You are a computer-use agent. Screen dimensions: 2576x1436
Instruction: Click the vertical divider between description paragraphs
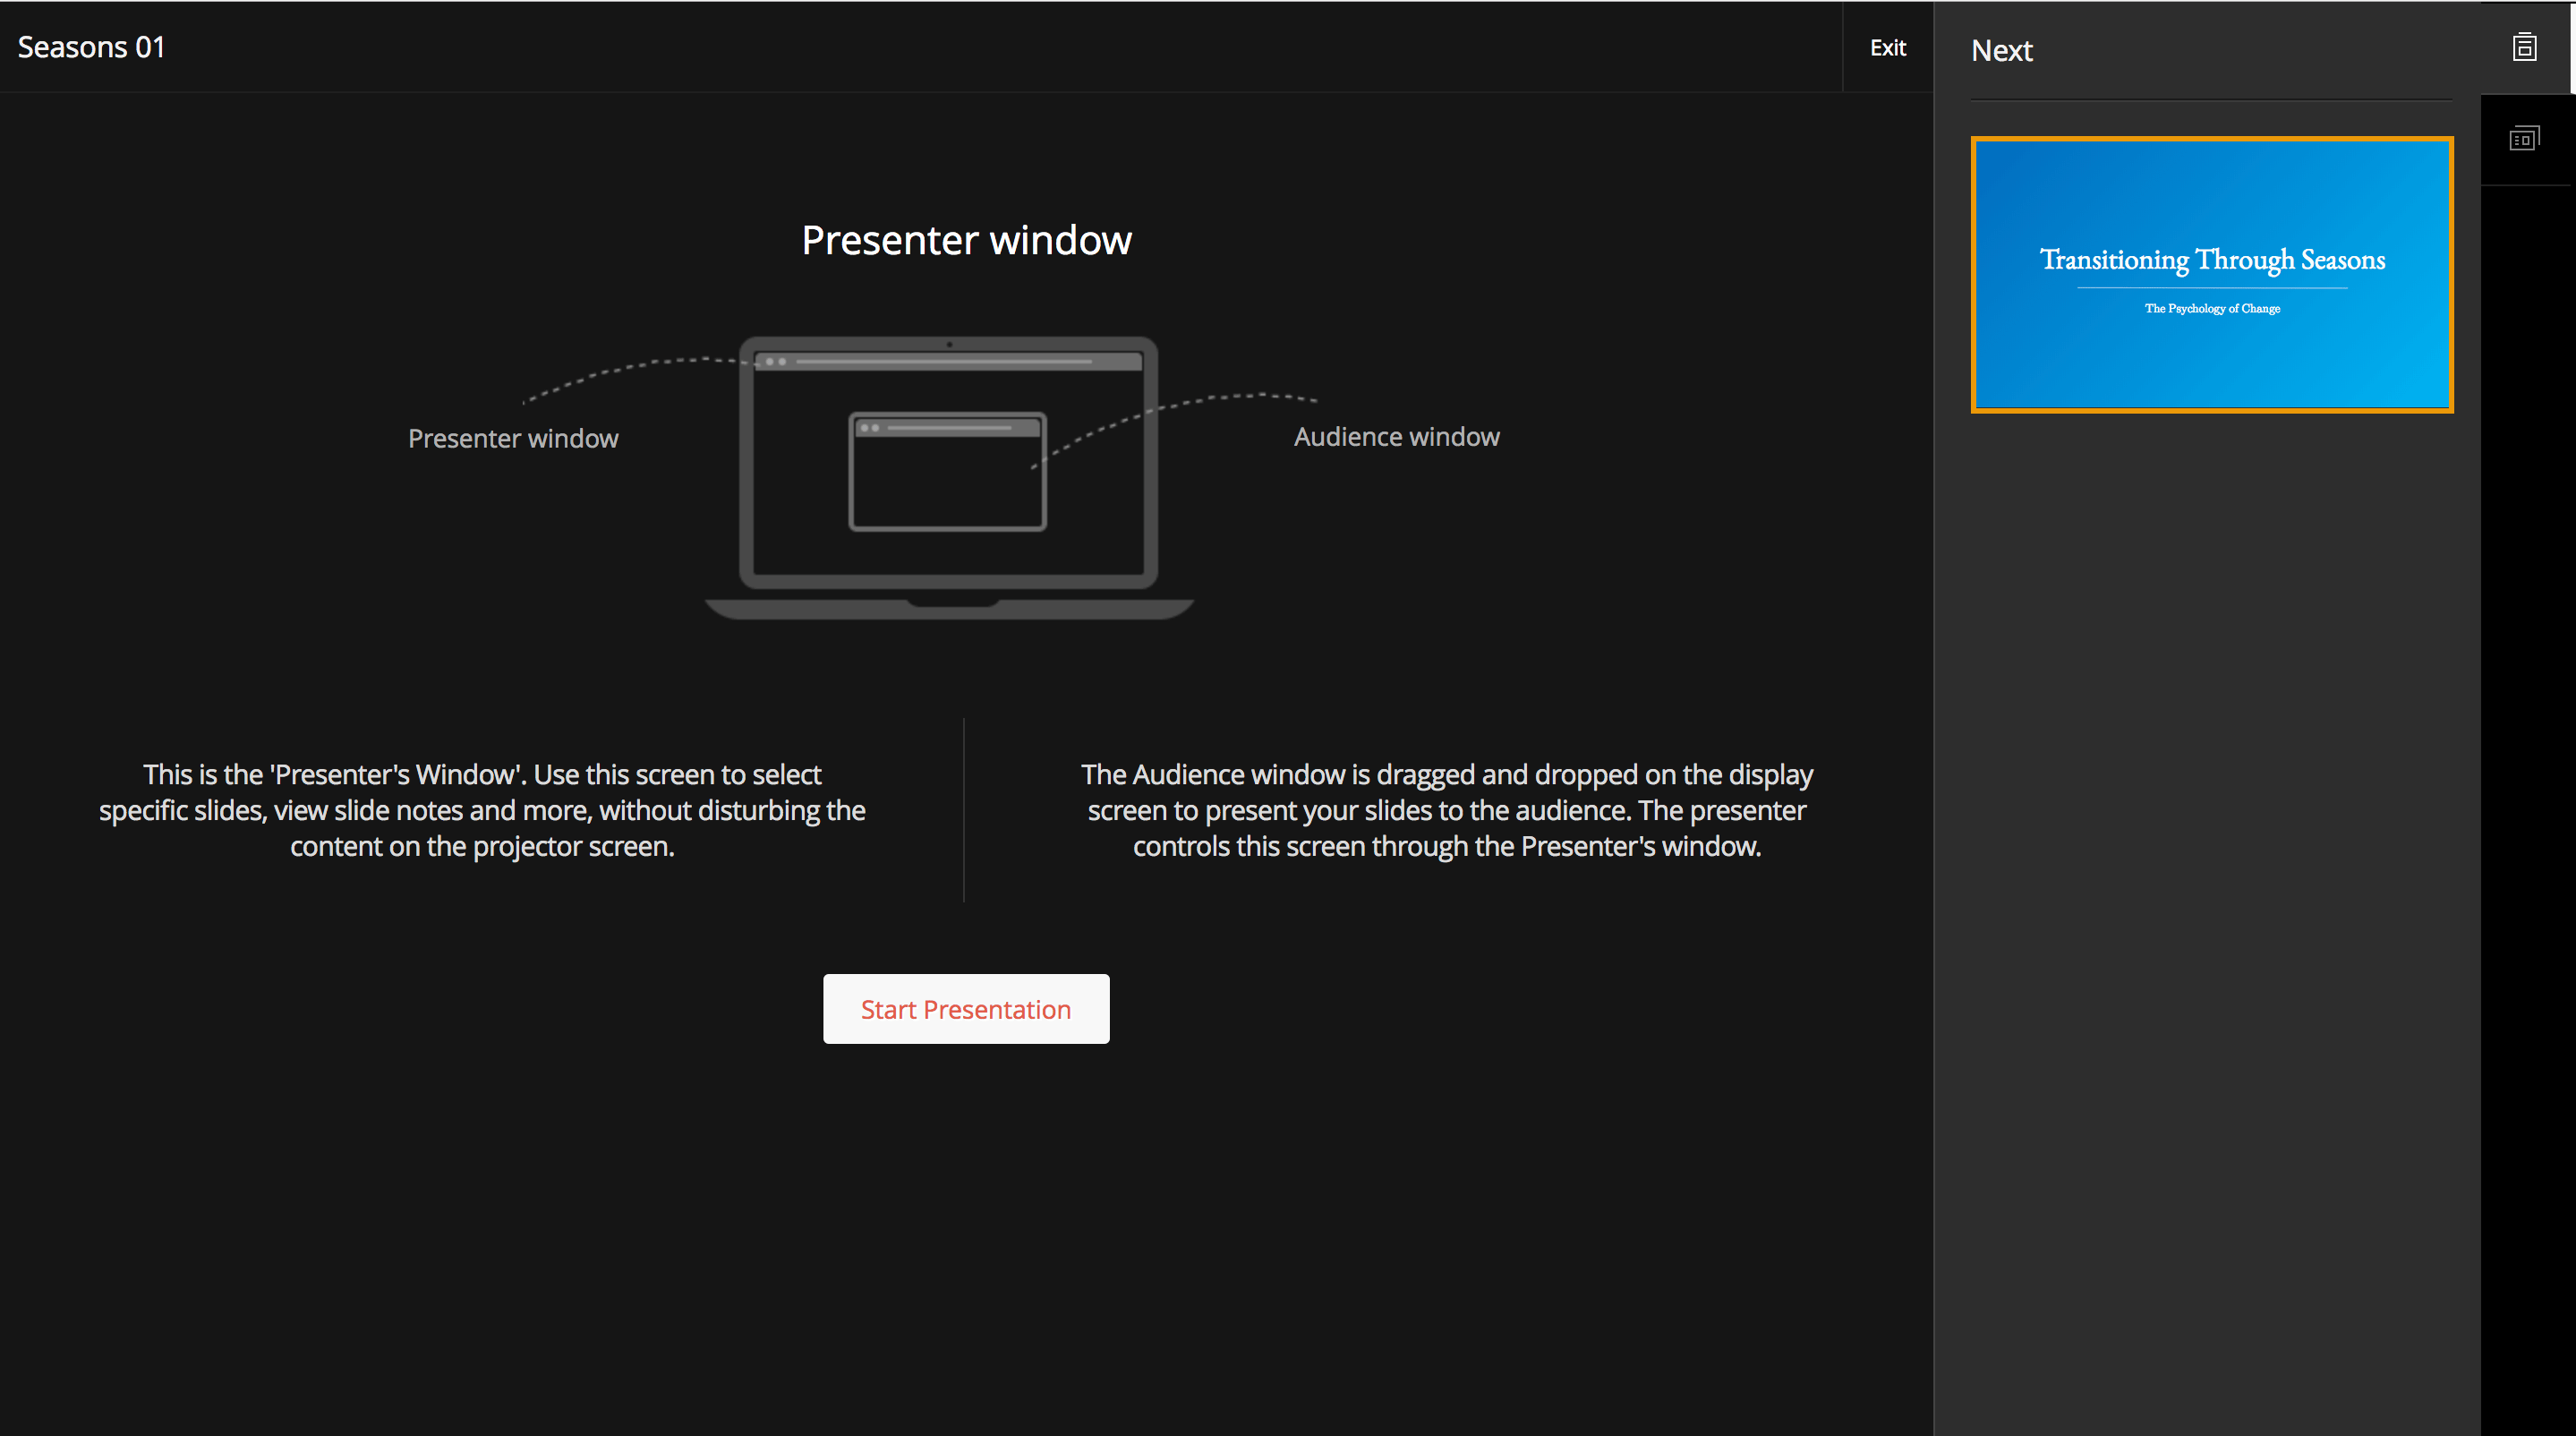coord(964,810)
